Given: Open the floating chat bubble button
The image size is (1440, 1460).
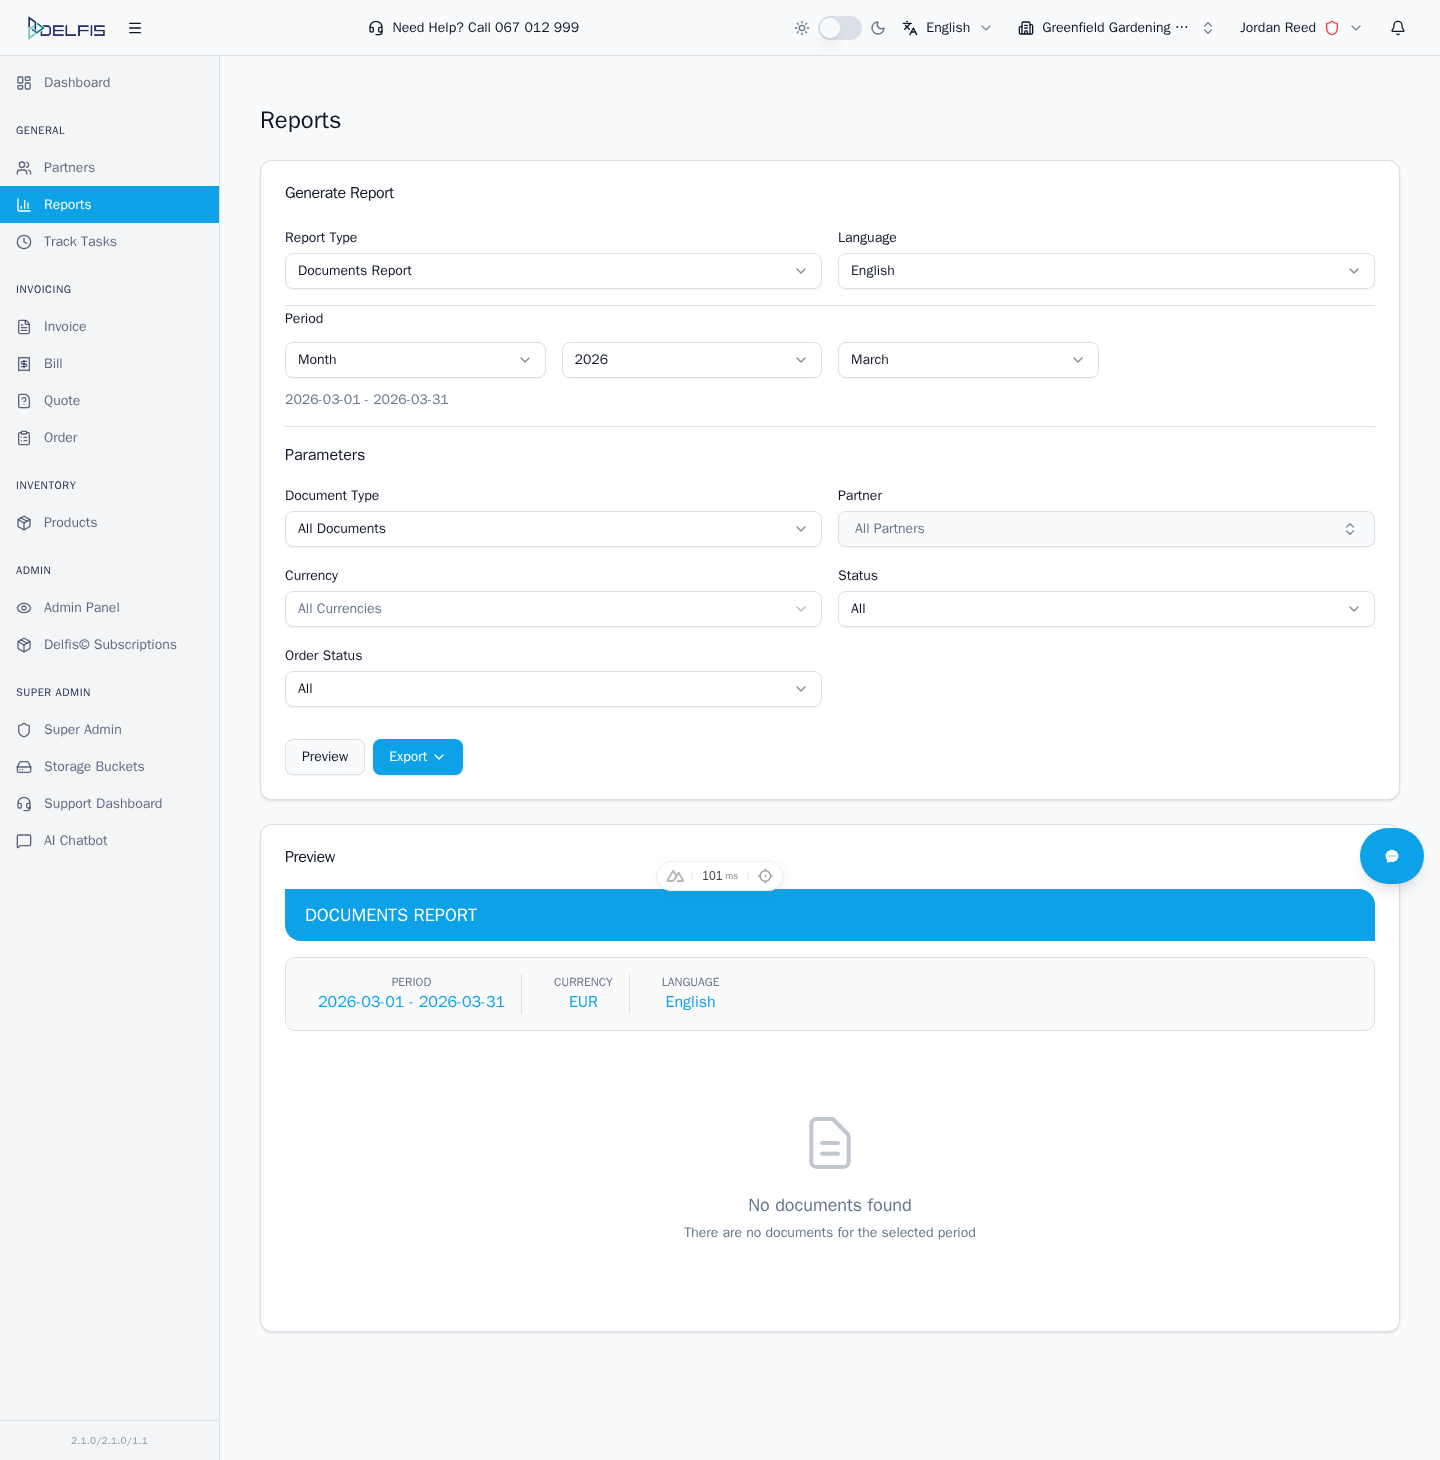Looking at the screenshot, I should coord(1391,856).
